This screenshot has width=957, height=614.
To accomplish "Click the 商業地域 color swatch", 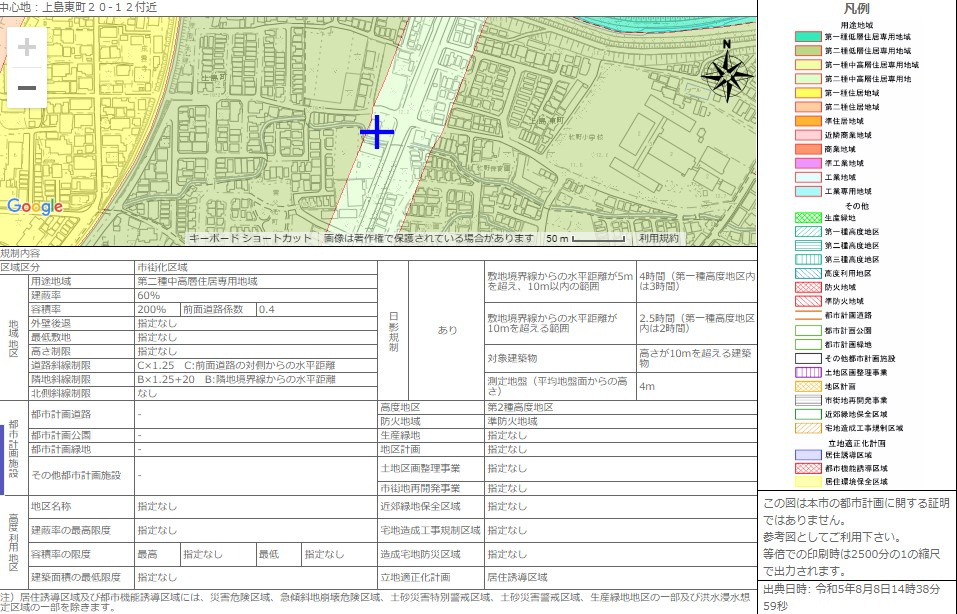I will coord(808,148).
